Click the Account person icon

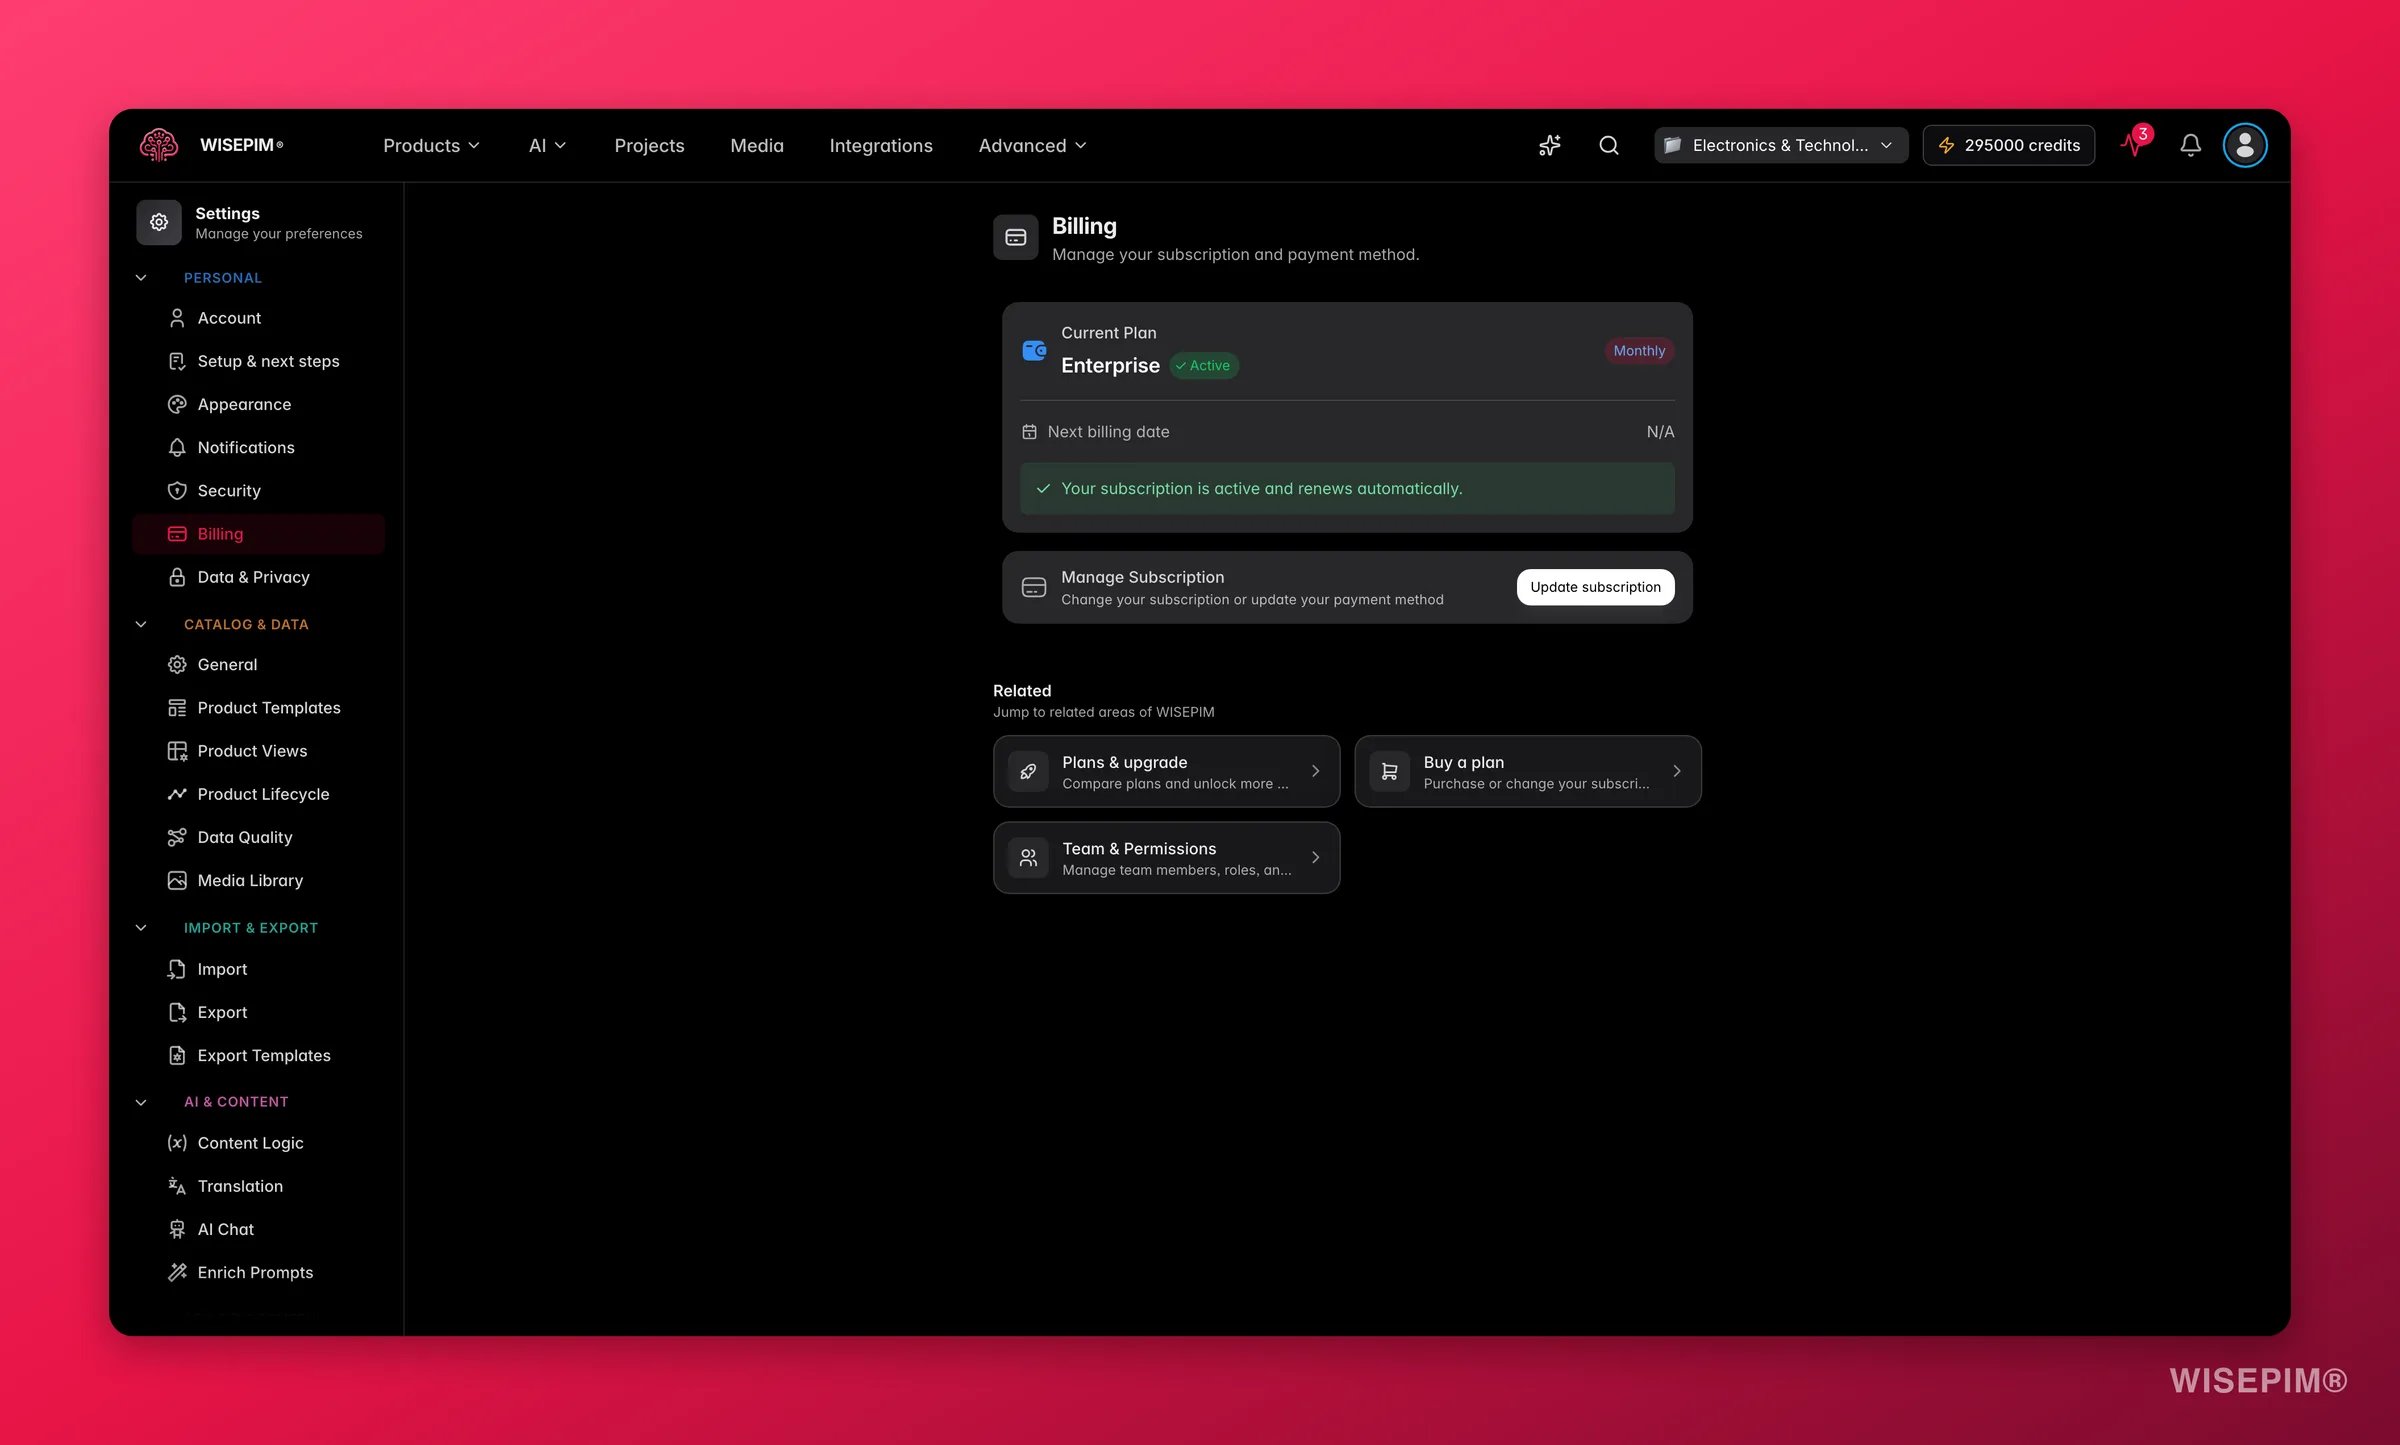[x=177, y=318]
